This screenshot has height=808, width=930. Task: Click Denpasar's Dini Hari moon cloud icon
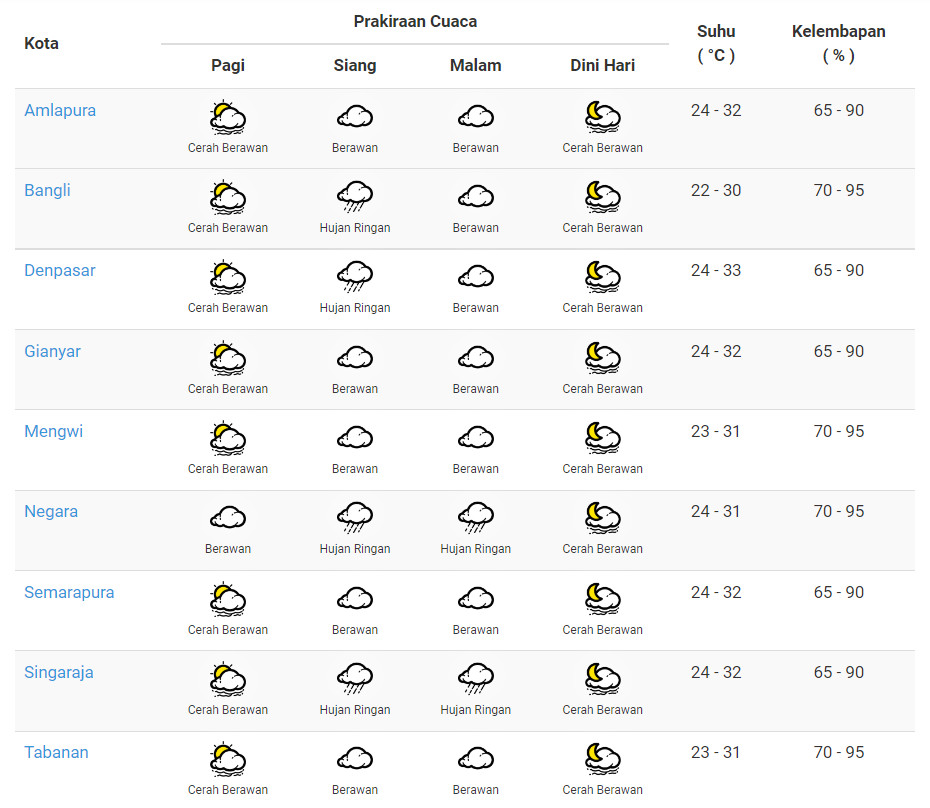click(x=602, y=278)
